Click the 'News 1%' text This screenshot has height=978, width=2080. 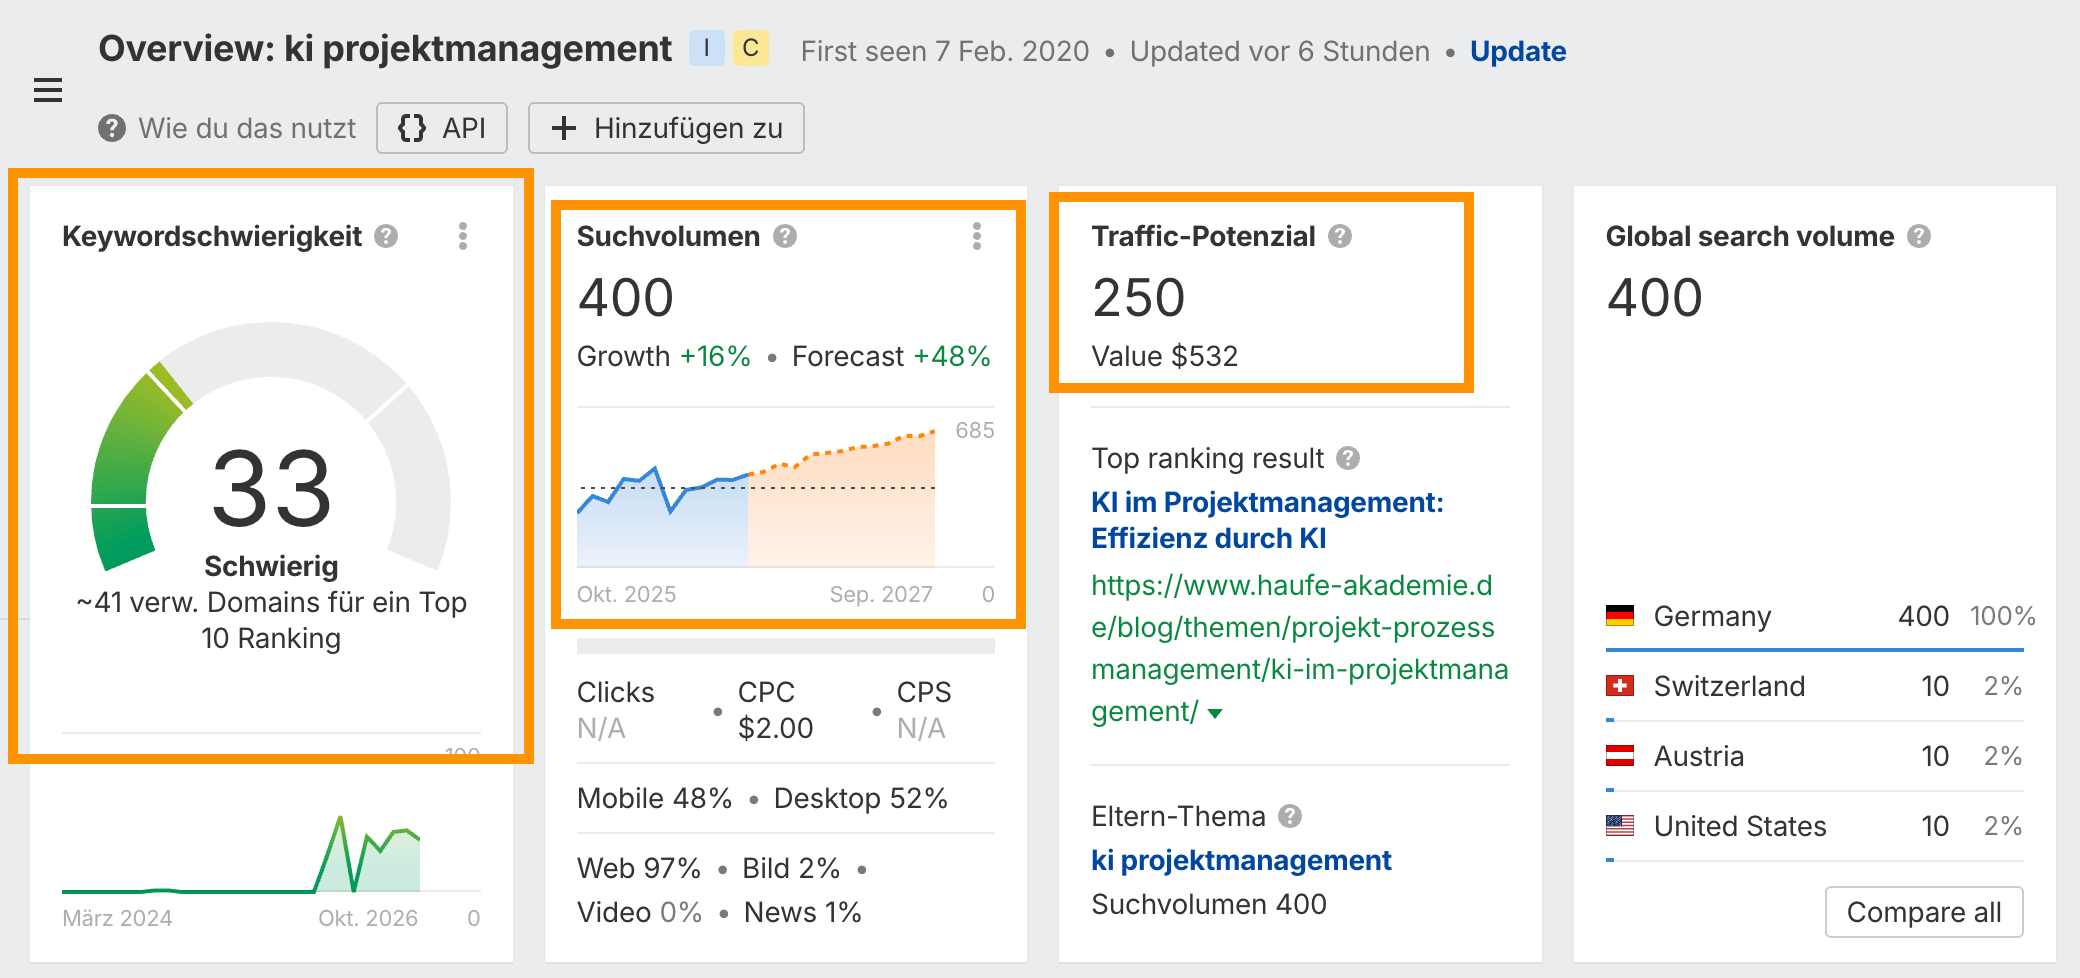click(802, 912)
